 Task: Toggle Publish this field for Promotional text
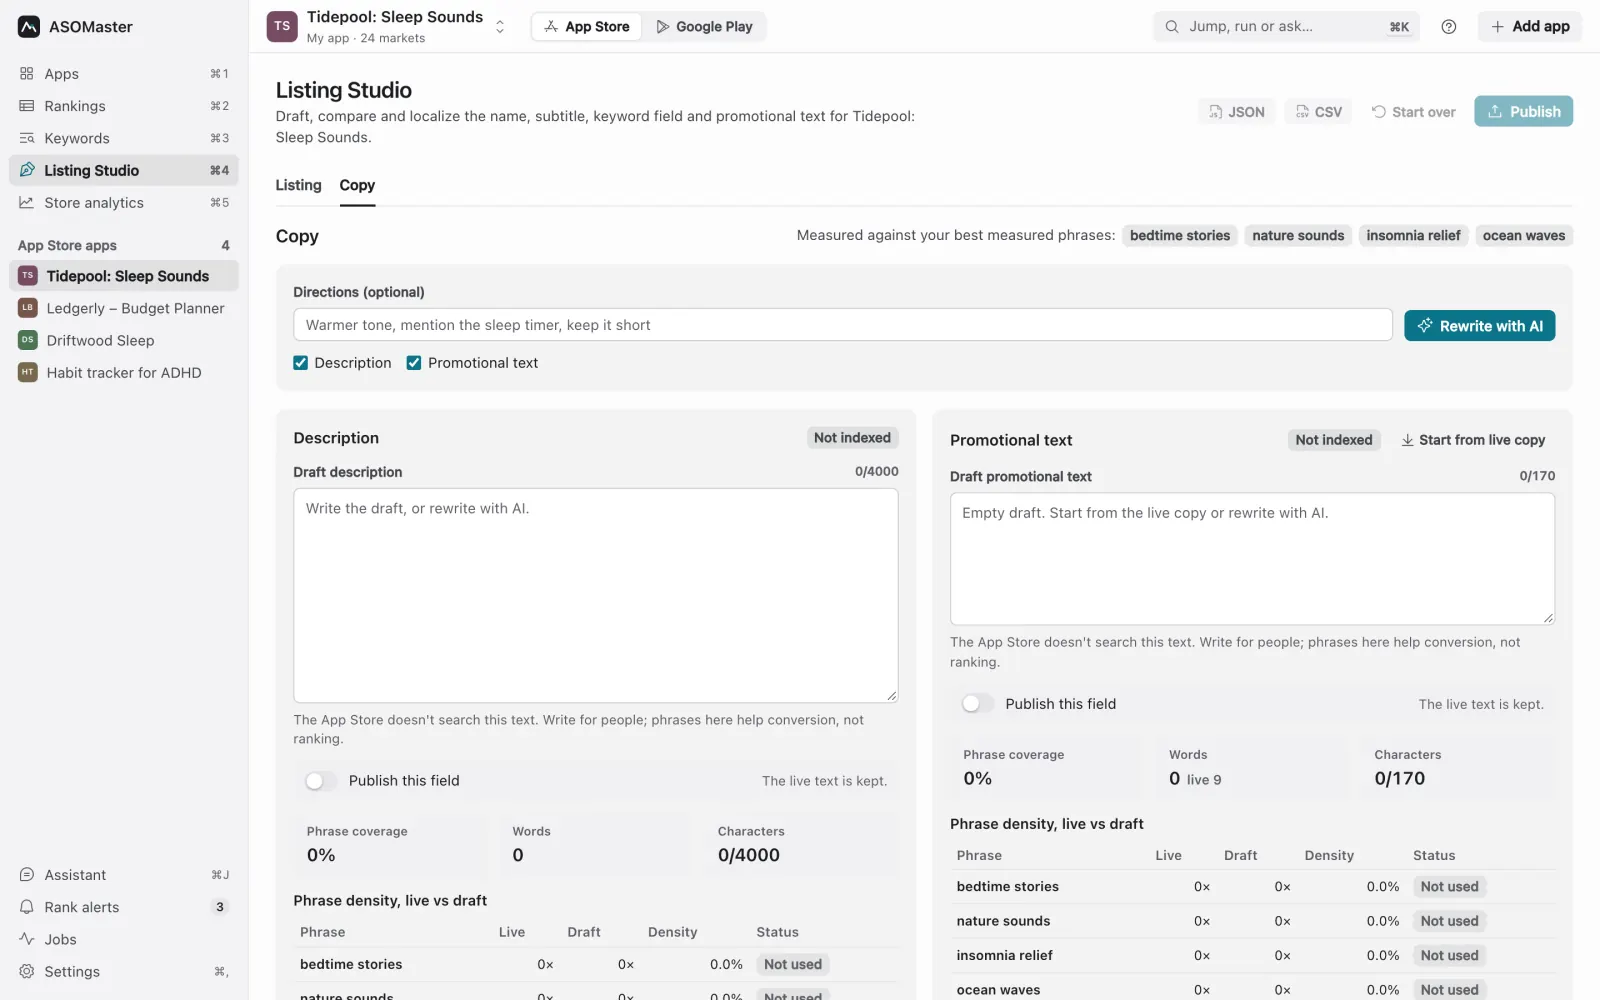977,704
